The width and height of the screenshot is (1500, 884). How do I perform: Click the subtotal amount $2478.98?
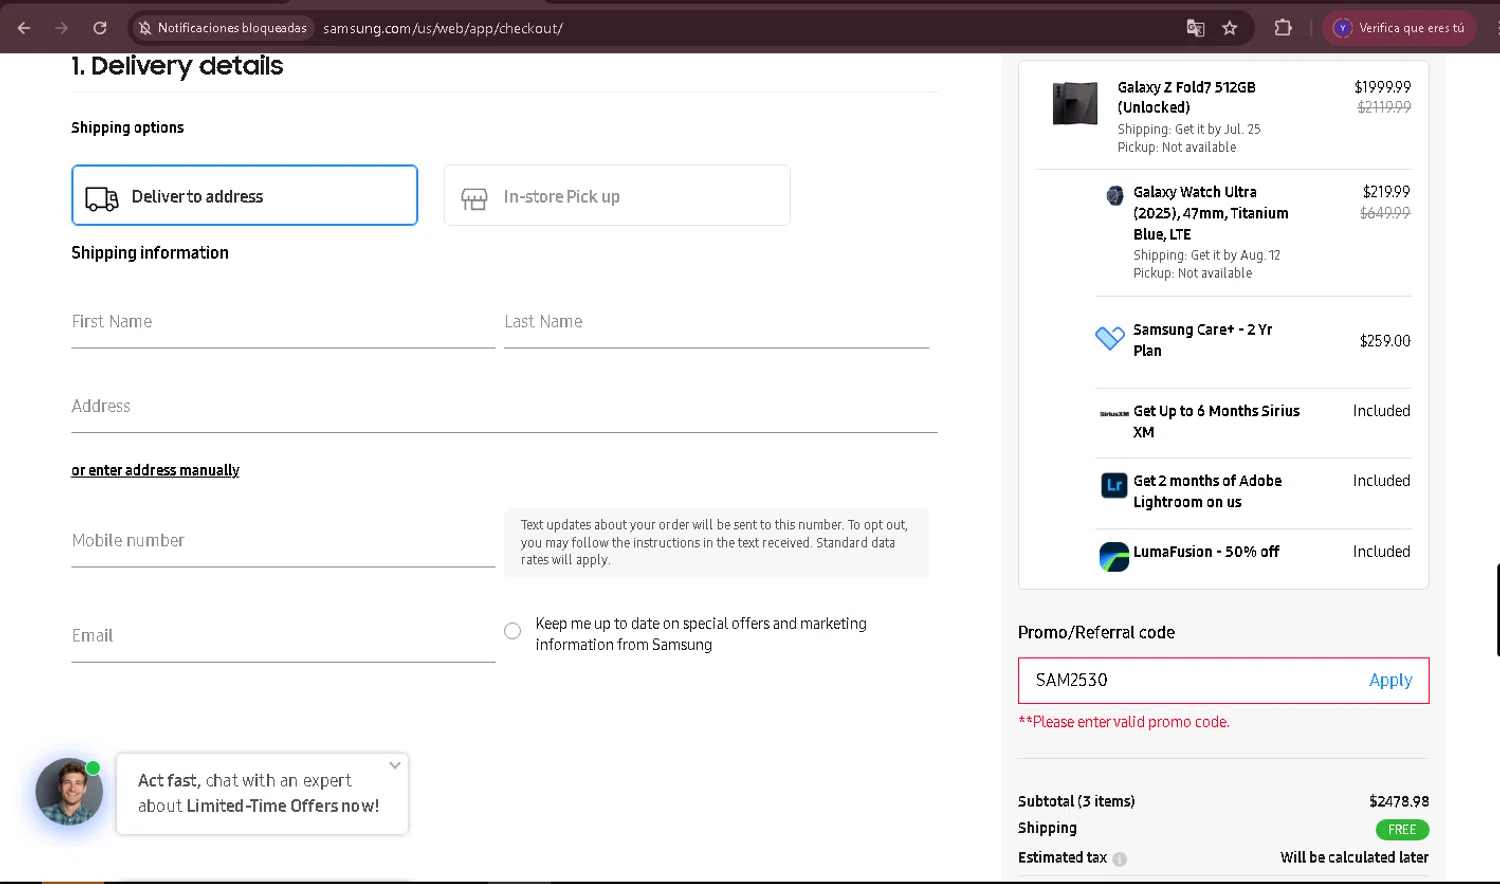click(x=1399, y=802)
